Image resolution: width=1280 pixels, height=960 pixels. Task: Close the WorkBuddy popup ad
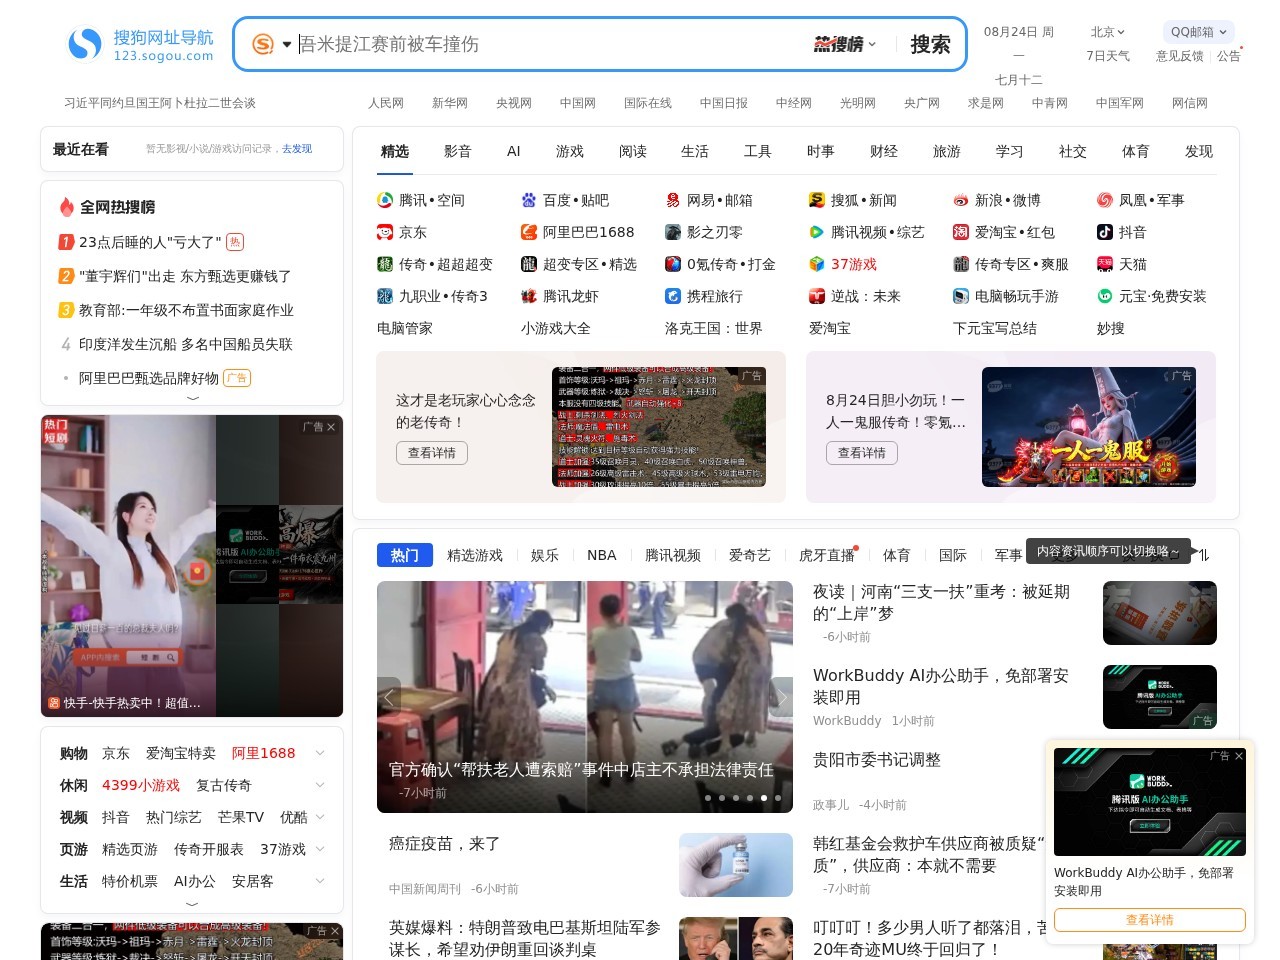[x=1239, y=756]
